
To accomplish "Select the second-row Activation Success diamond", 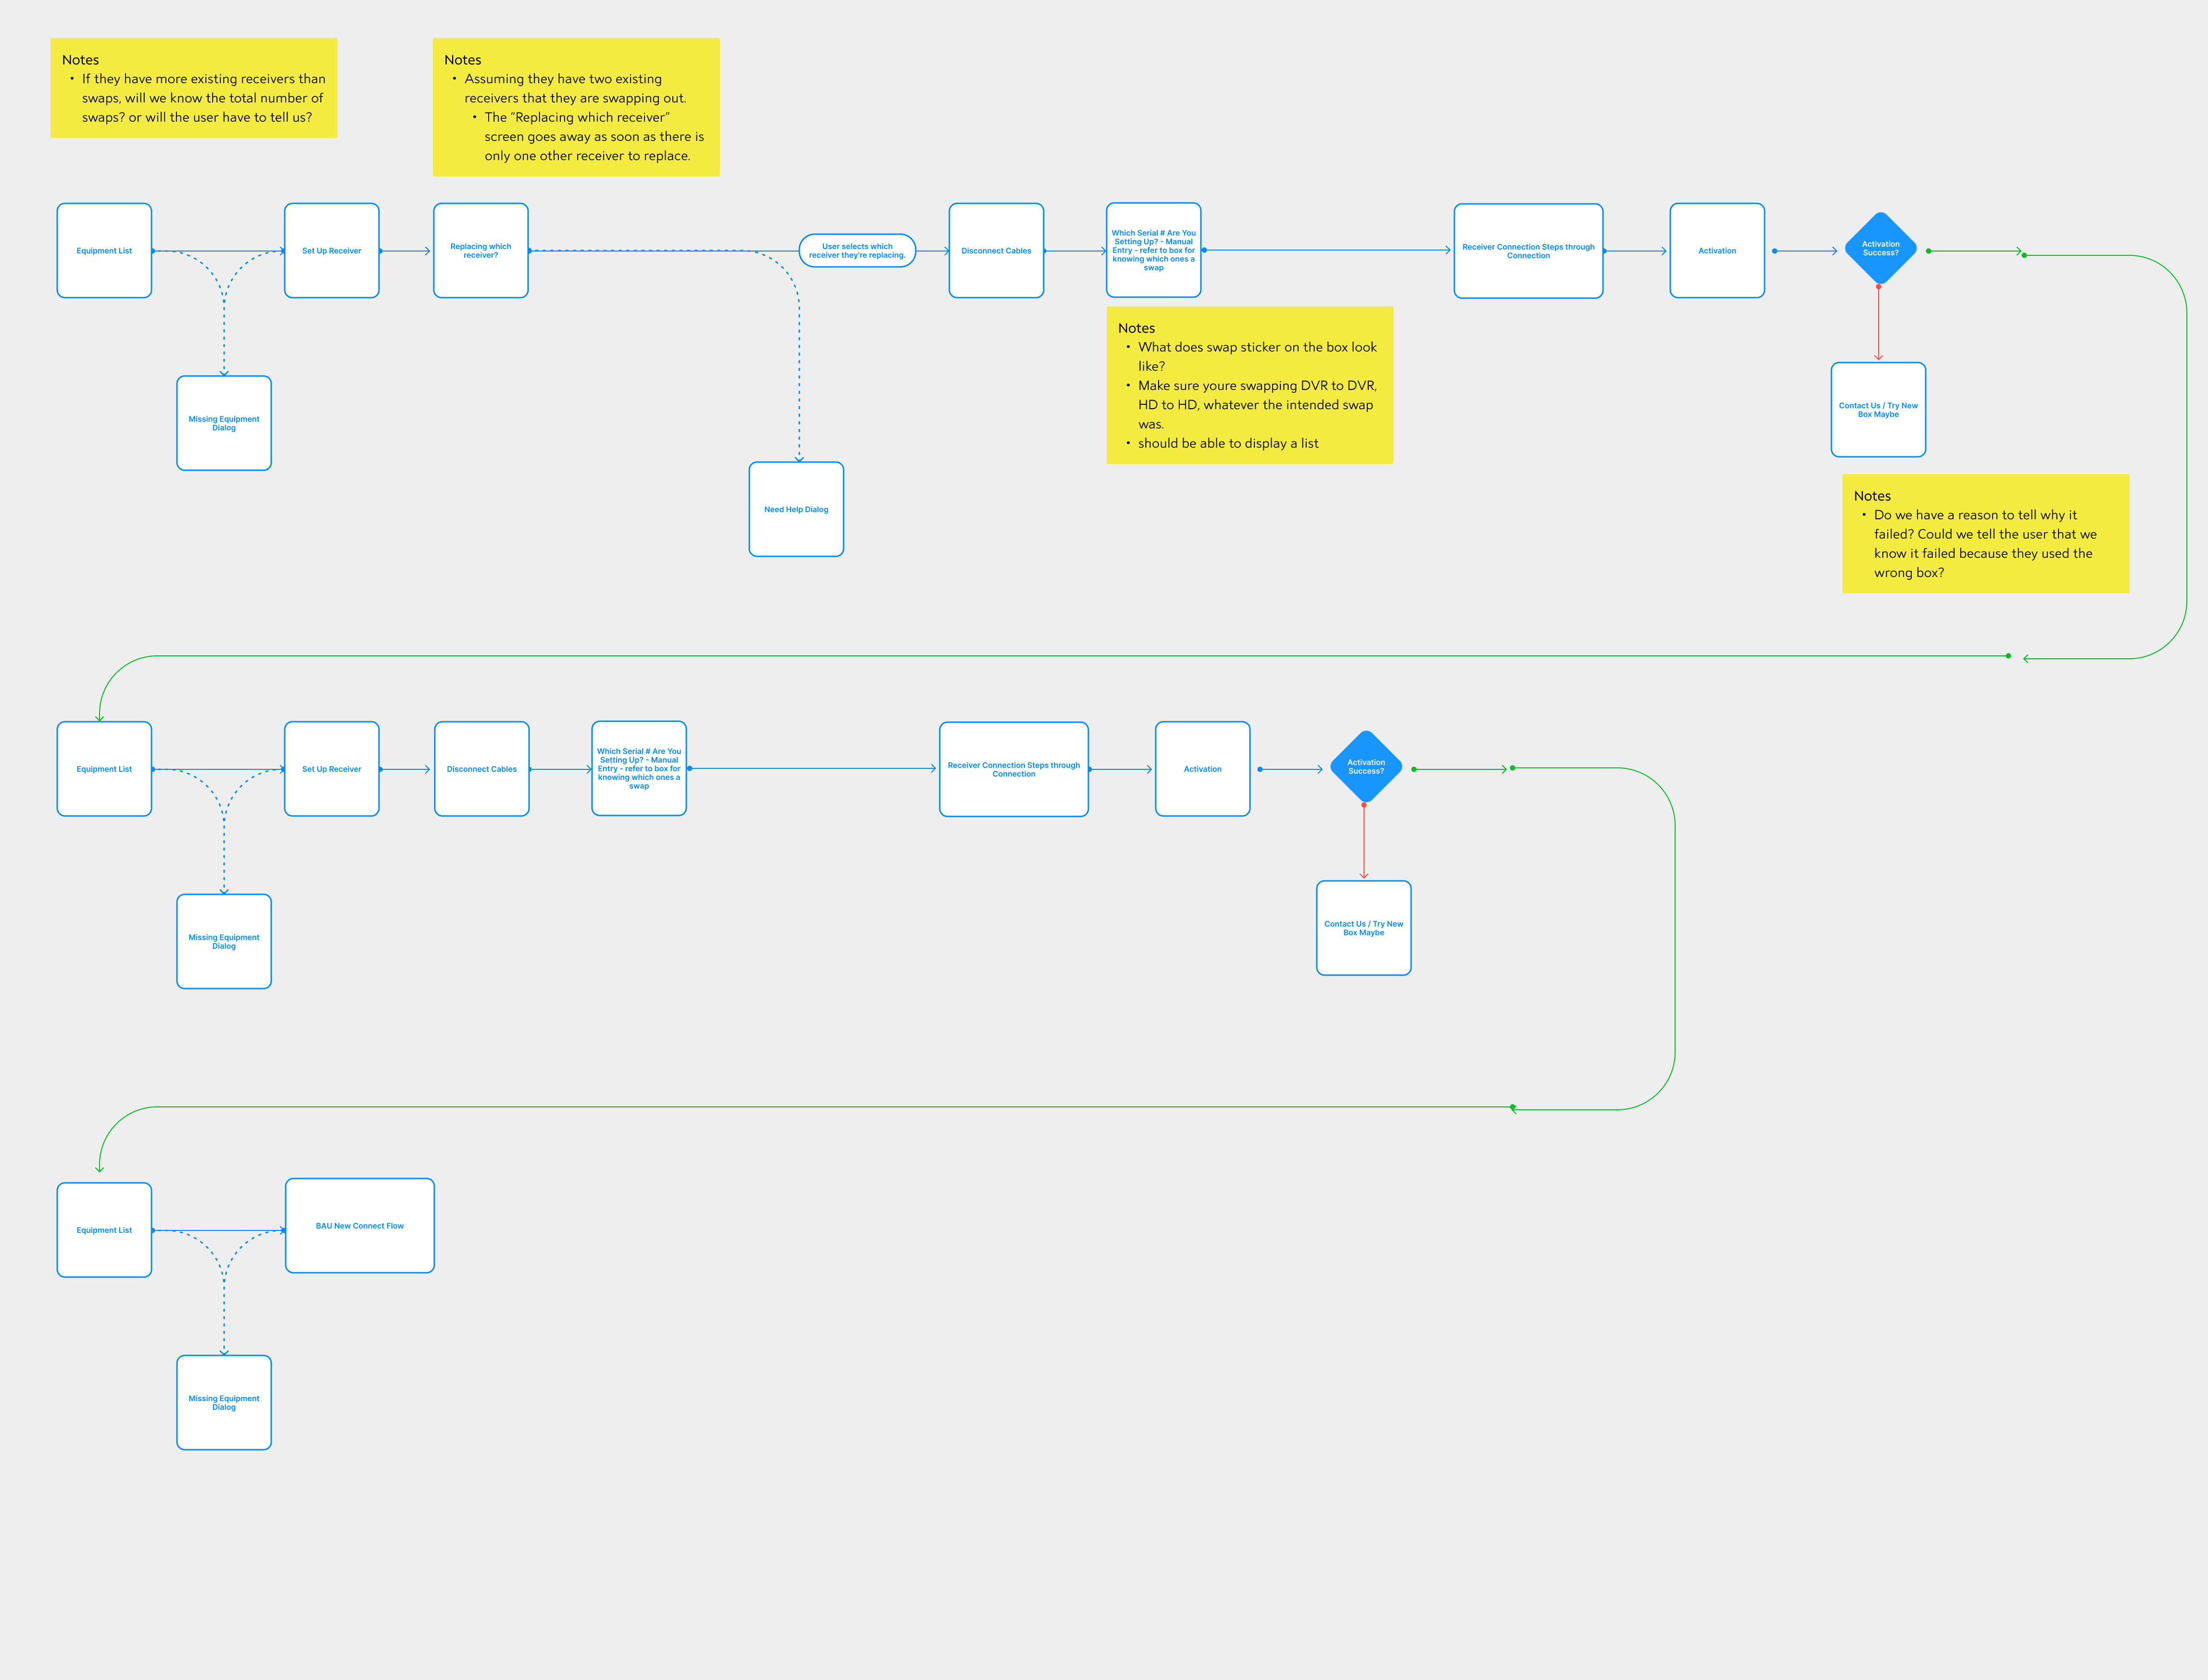I will pyautogui.click(x=1365, y=767).
